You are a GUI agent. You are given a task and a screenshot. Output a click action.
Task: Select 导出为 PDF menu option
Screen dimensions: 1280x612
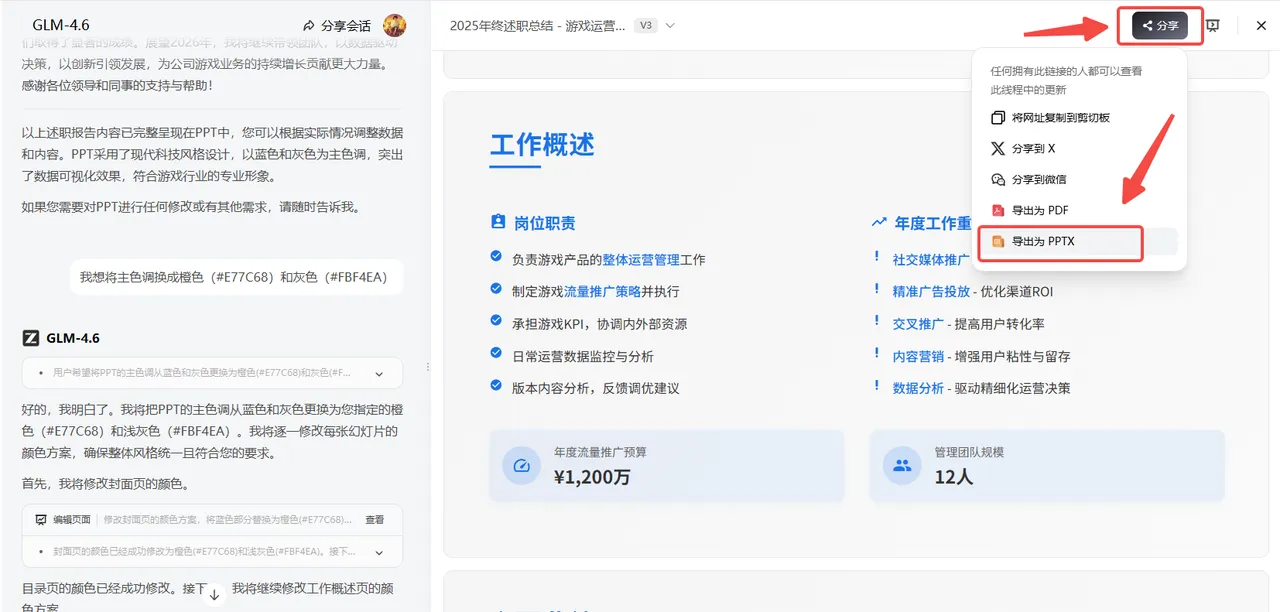tap(1079, 211)
